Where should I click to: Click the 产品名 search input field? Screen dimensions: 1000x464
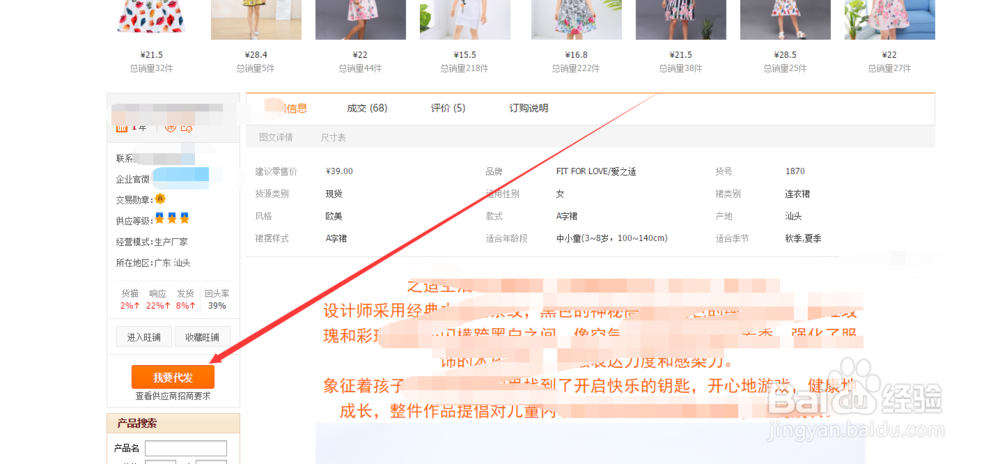186,448
